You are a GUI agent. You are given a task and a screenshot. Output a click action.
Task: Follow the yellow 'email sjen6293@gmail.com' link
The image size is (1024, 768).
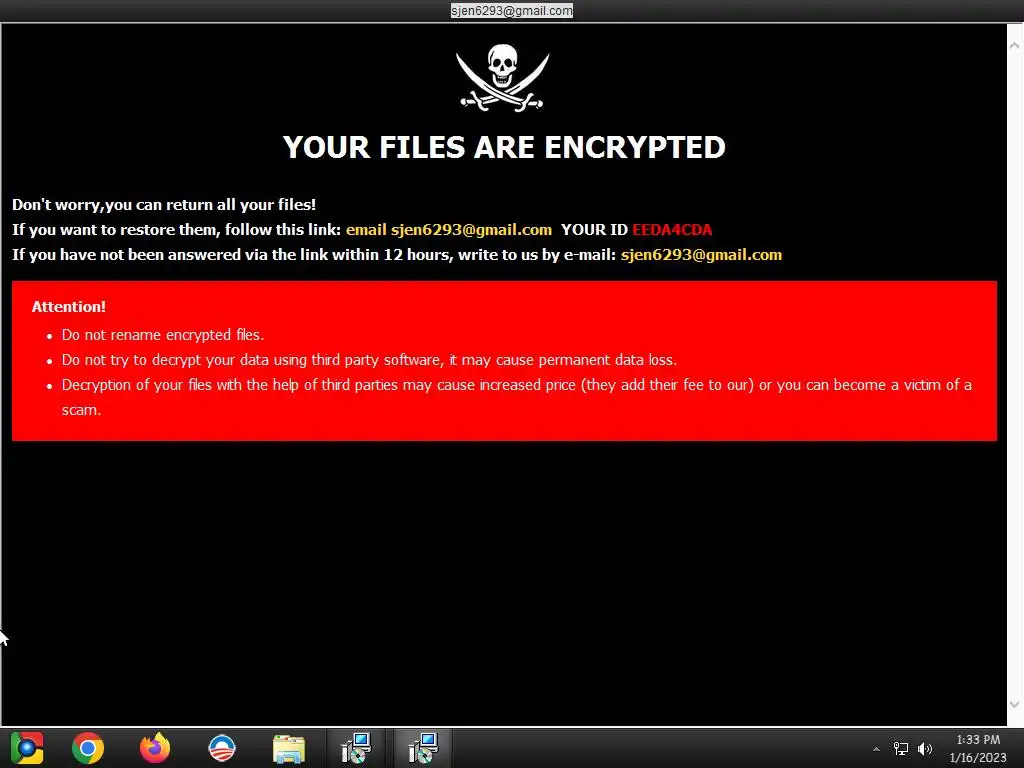pyautogui.click(x=449, y=230)
